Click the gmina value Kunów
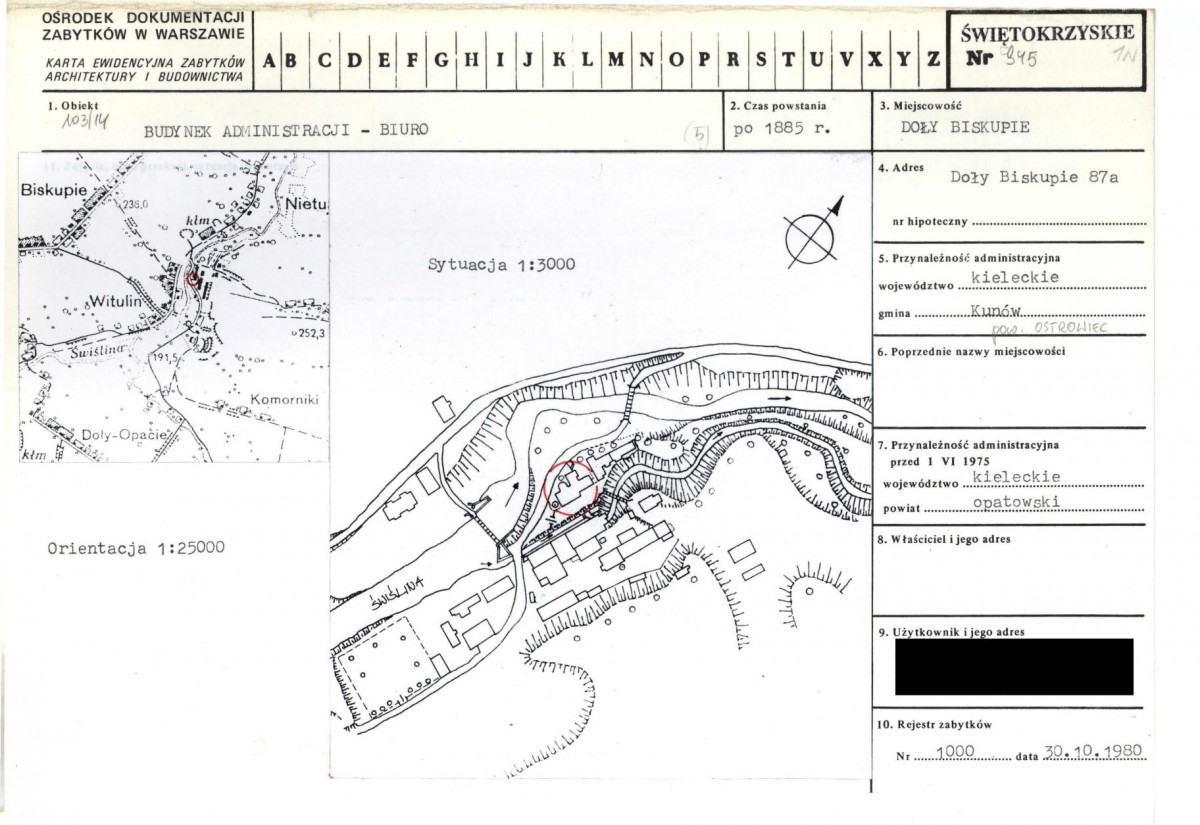 (994, 310)
